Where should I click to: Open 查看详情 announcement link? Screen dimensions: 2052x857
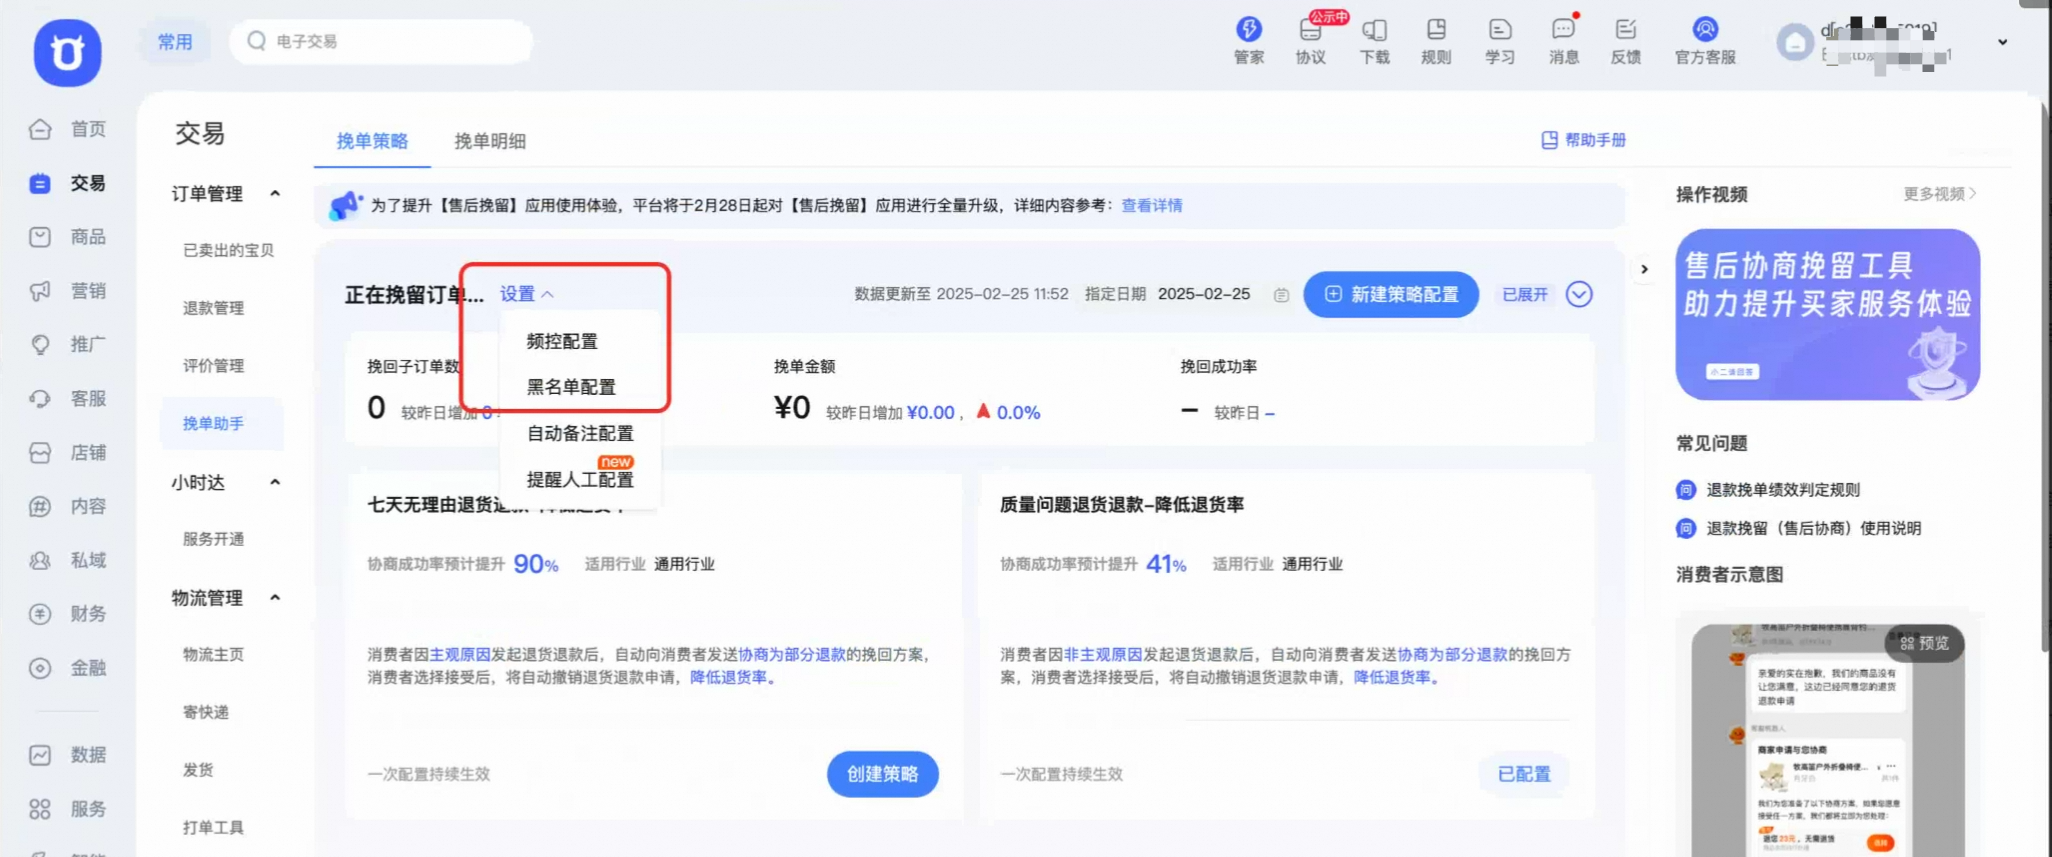click(x=1151, y=205)
